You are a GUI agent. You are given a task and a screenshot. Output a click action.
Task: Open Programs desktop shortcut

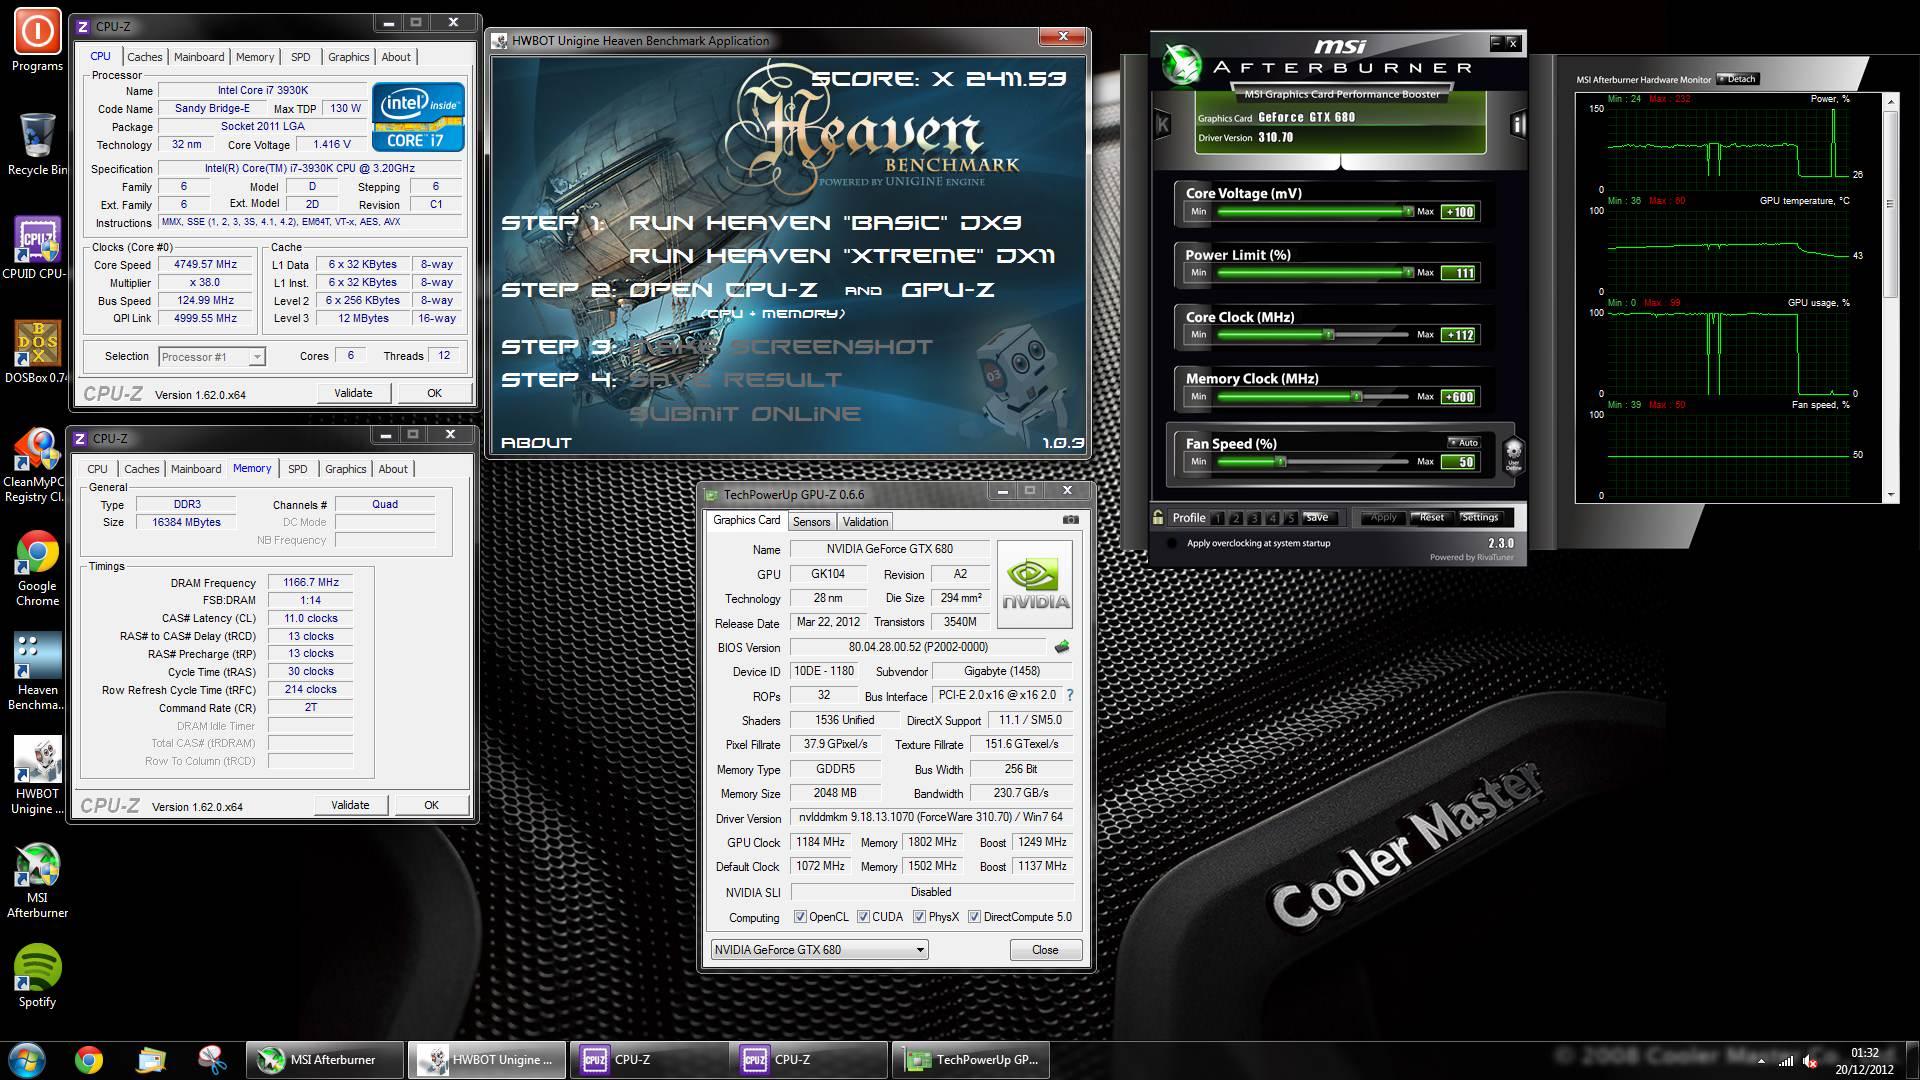click(x=37, y=40)
